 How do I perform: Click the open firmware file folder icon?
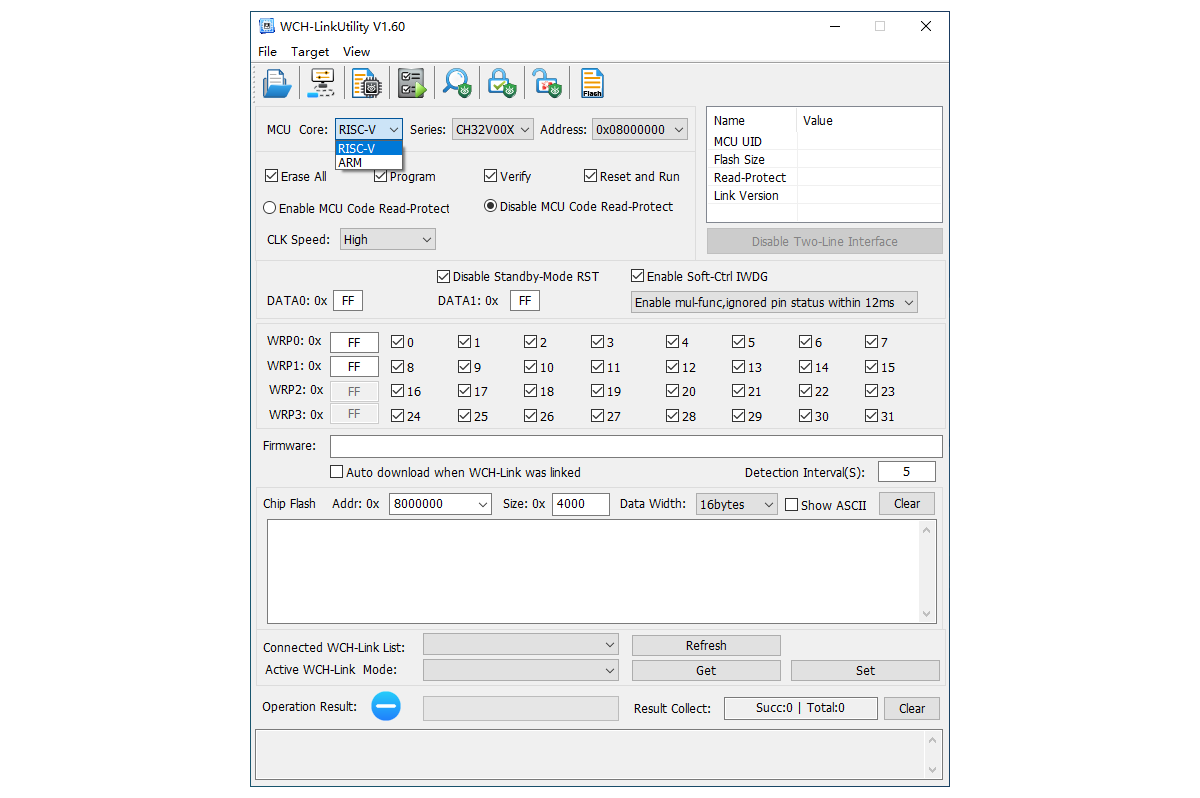(277, 83)
